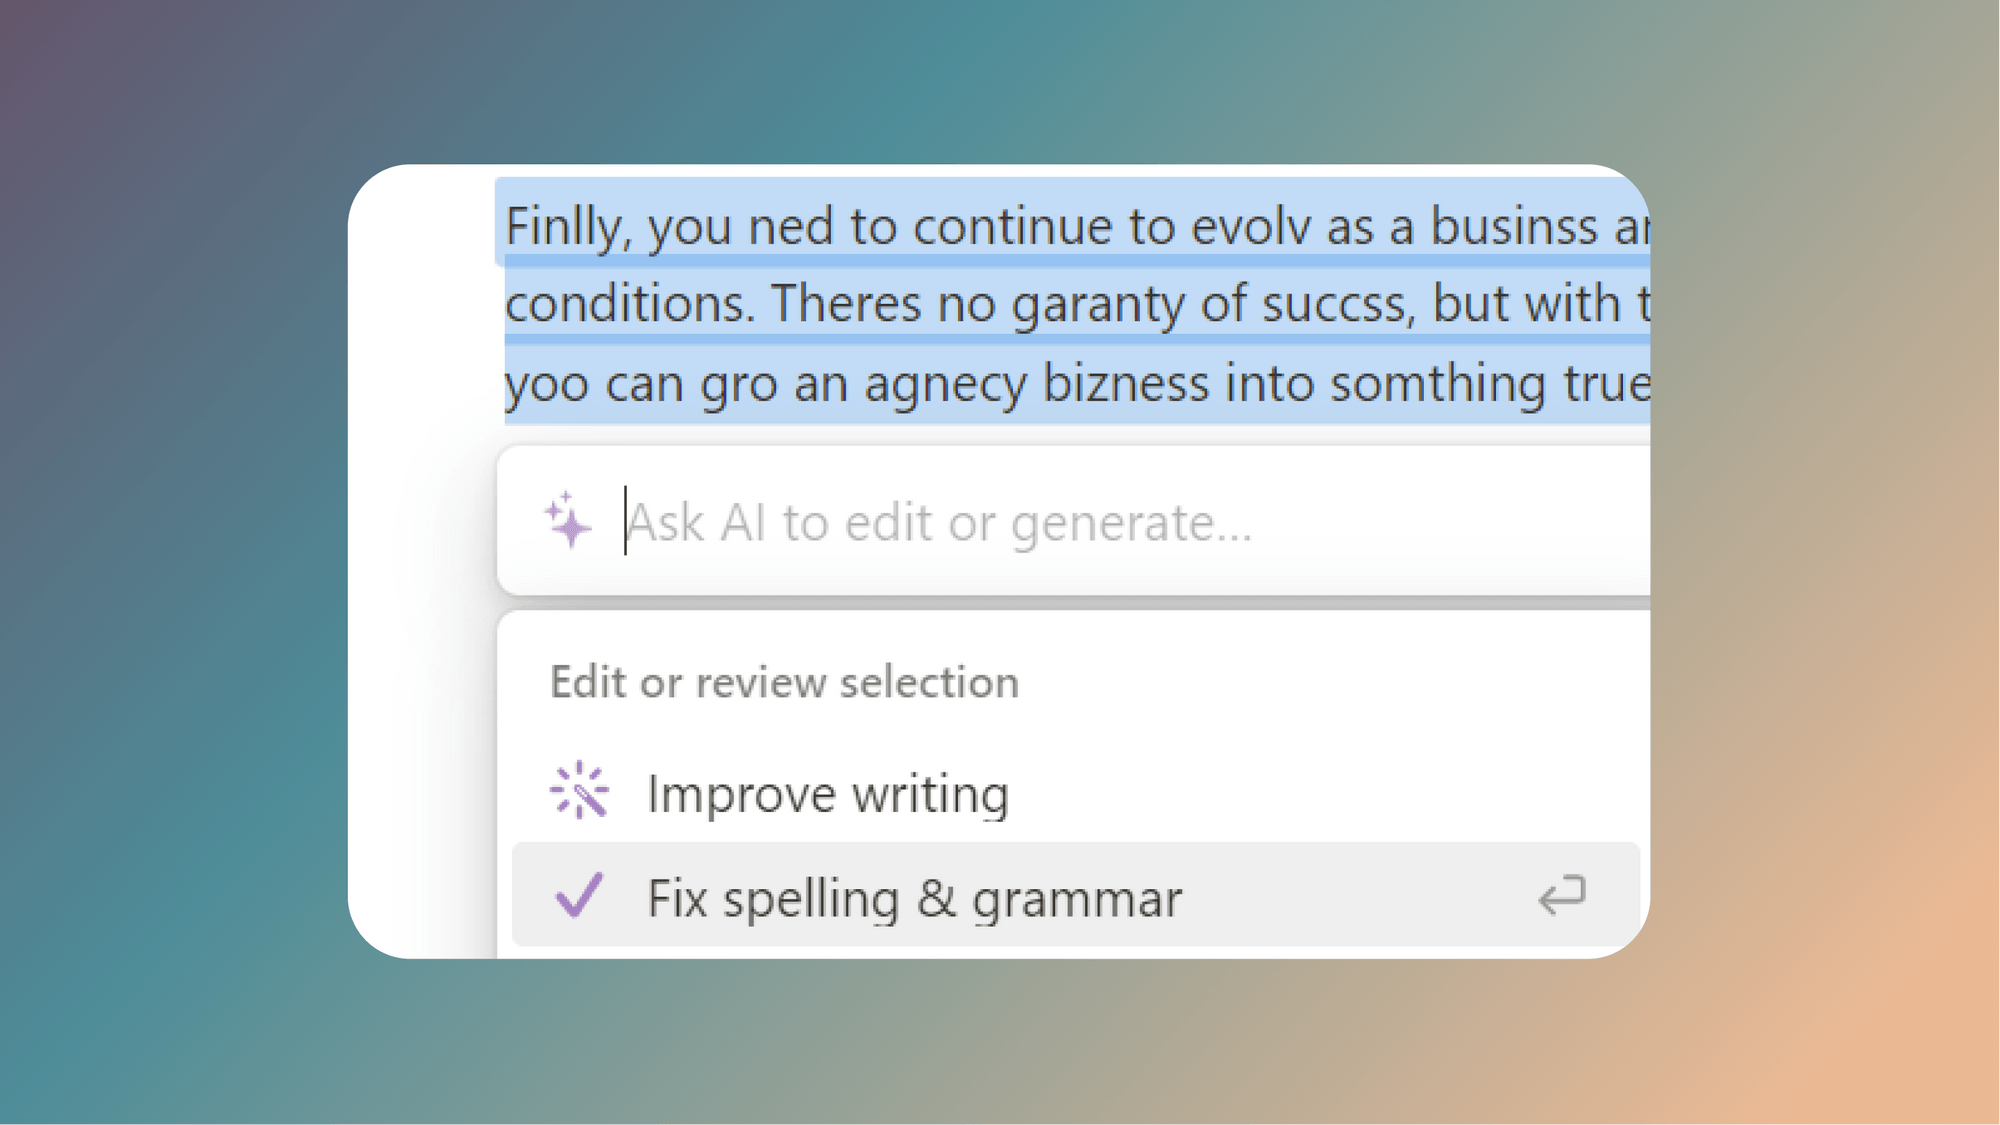Choose Fix spelling & grammar from the menu
This screenshot has height=1125, width=2000.
coord(914,897)
